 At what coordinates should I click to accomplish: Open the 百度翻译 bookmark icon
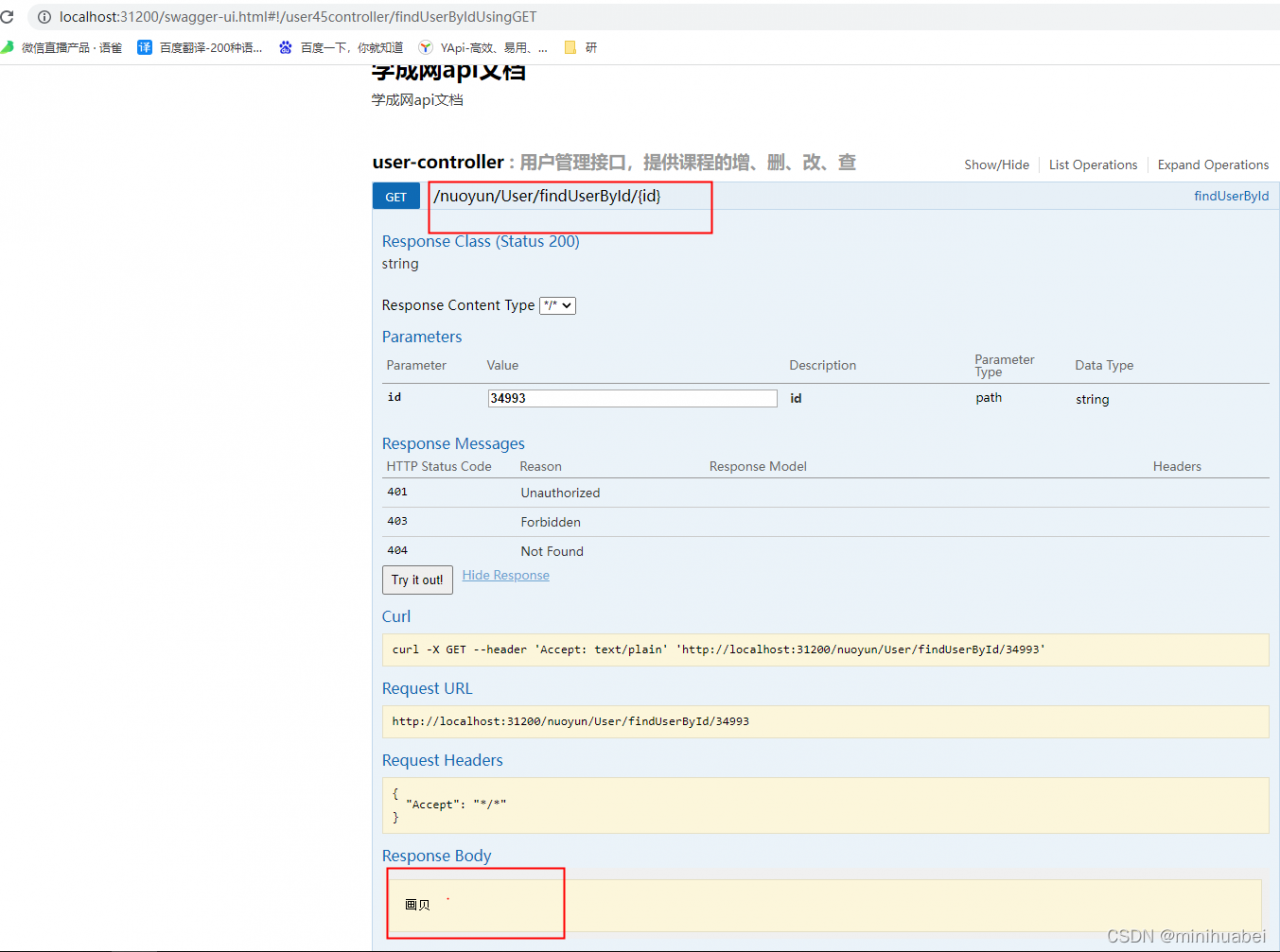click(145, 46)
